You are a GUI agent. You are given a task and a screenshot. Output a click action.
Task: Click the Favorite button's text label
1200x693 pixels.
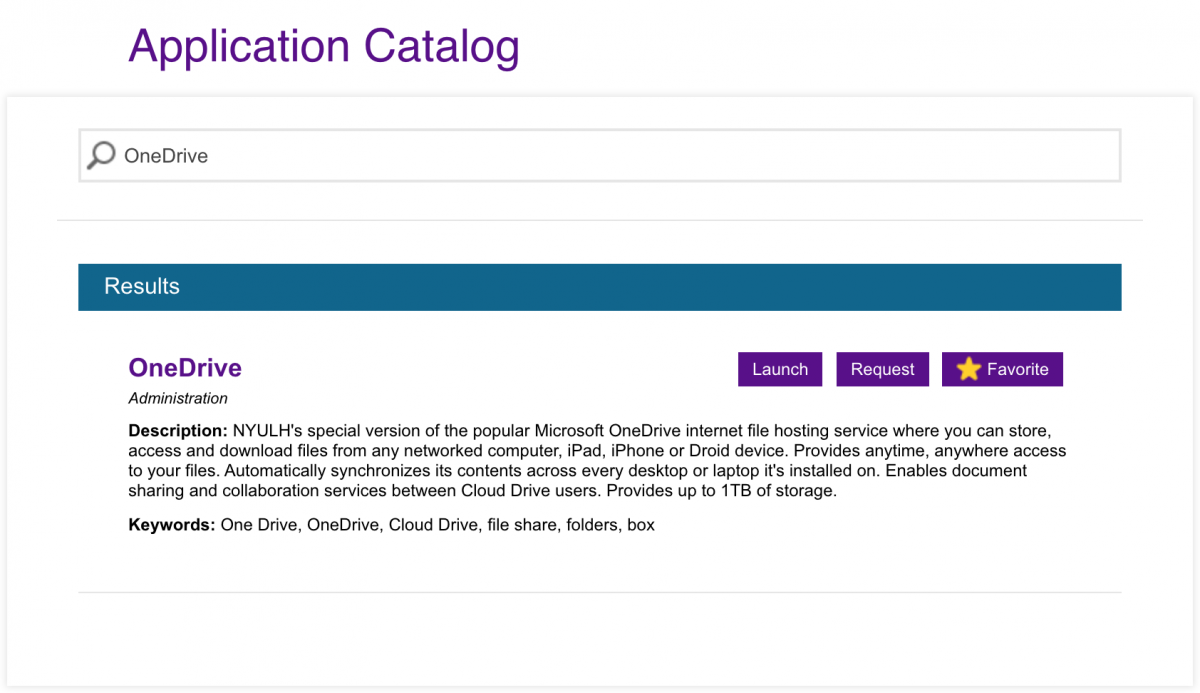point(1017,369)
